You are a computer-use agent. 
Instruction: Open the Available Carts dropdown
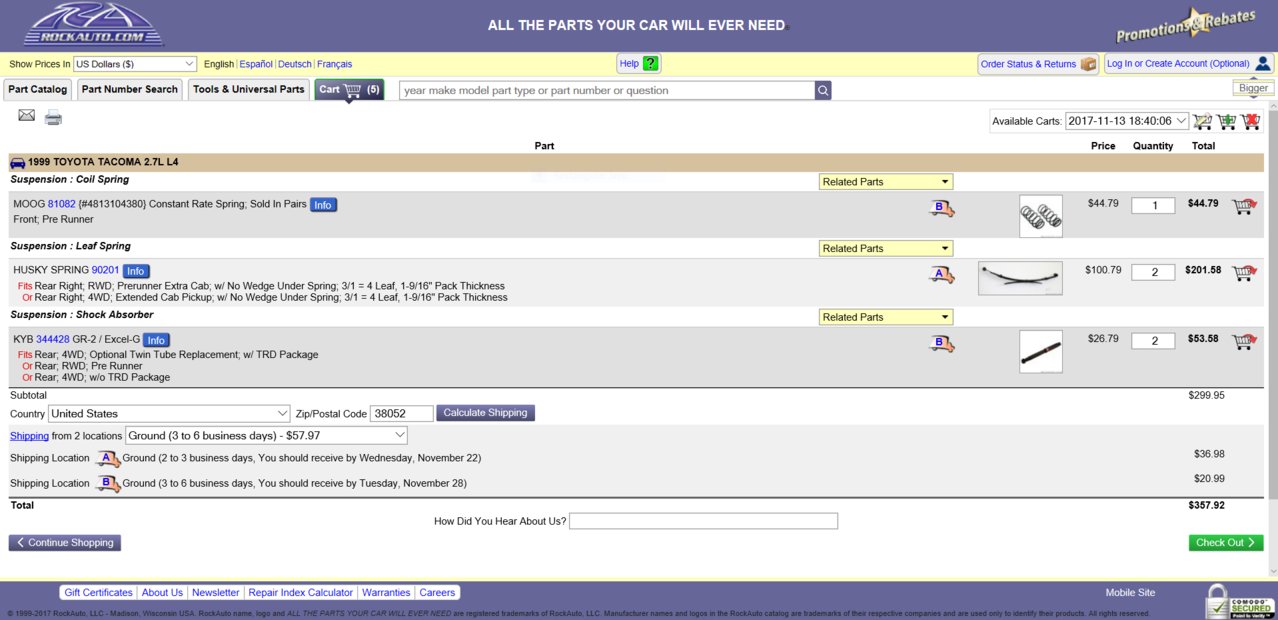(1127, 121)
